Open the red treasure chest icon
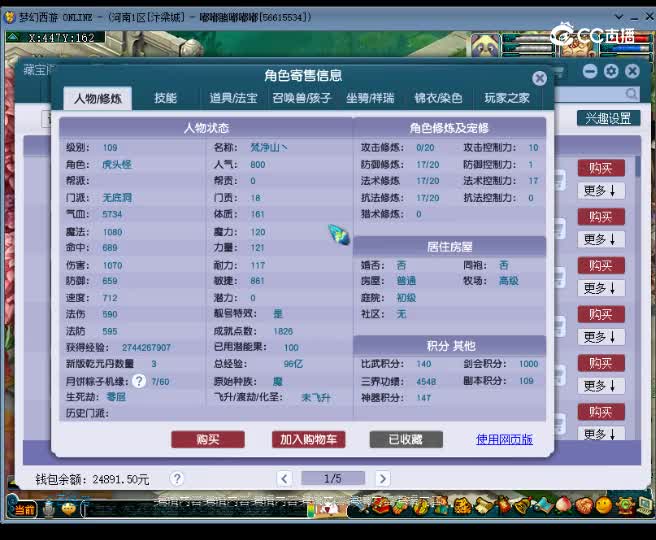The image size is (656, 540). (x=381, y=505)
